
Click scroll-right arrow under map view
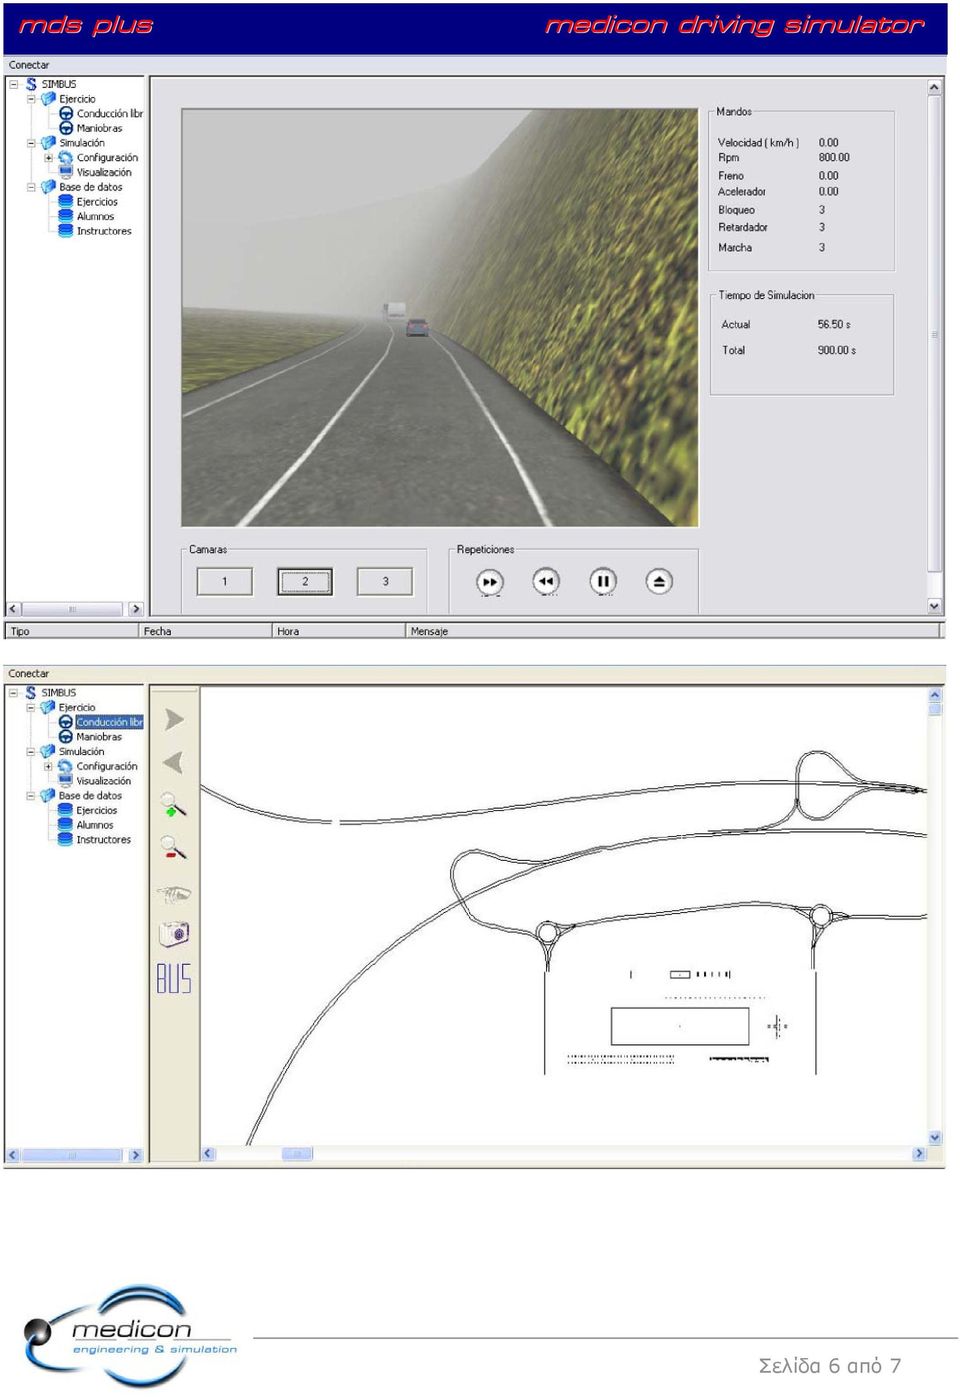919,1154
